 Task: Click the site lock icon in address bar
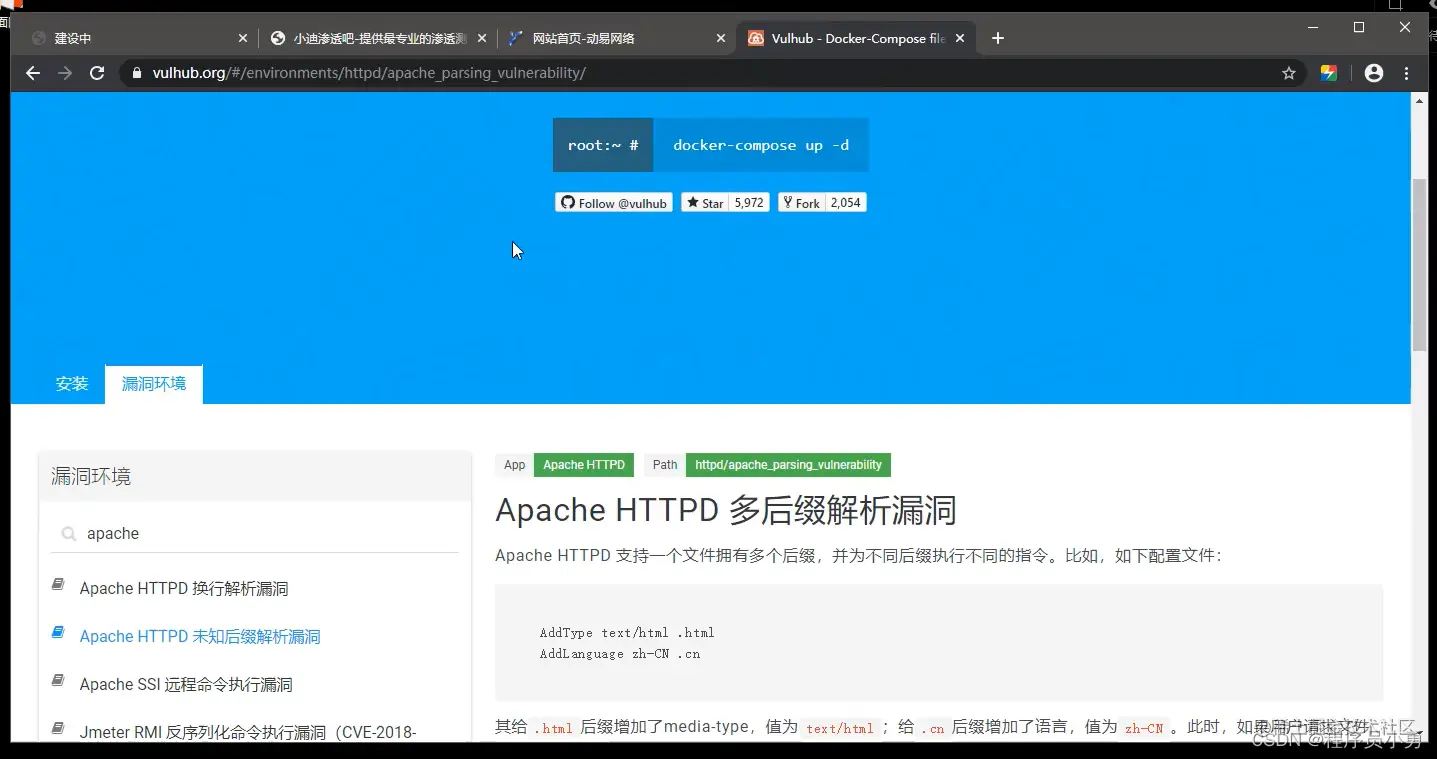tap(137, 73)
